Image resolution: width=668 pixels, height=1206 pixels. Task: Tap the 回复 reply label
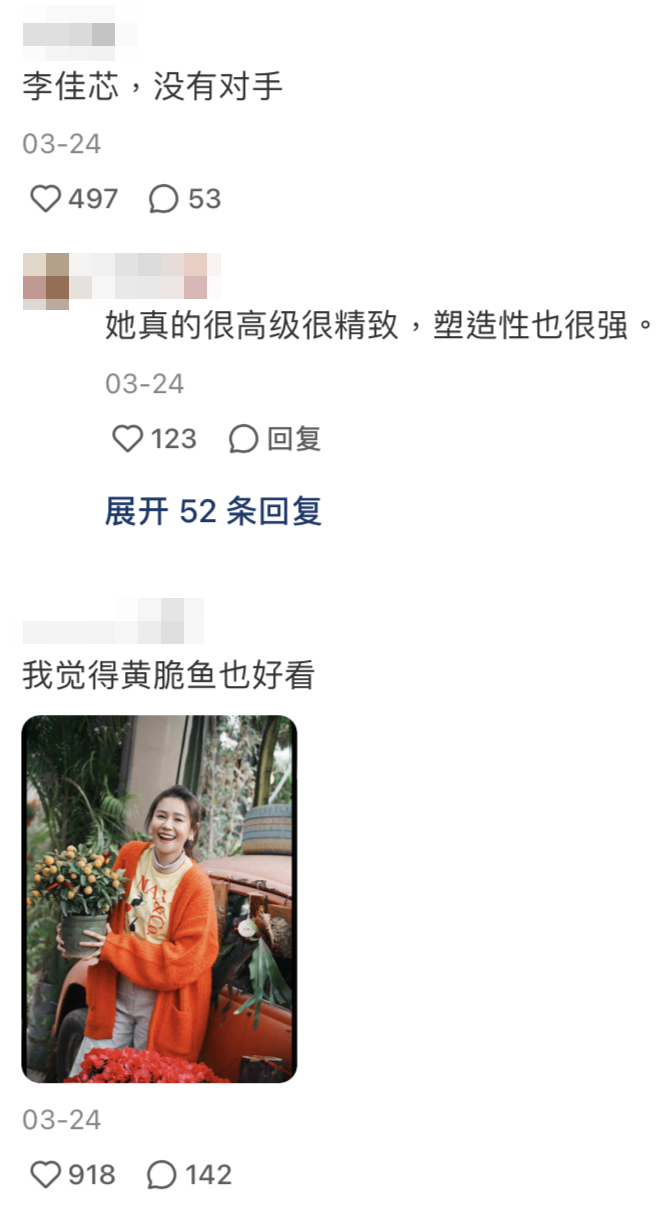[x=294, y=439]
